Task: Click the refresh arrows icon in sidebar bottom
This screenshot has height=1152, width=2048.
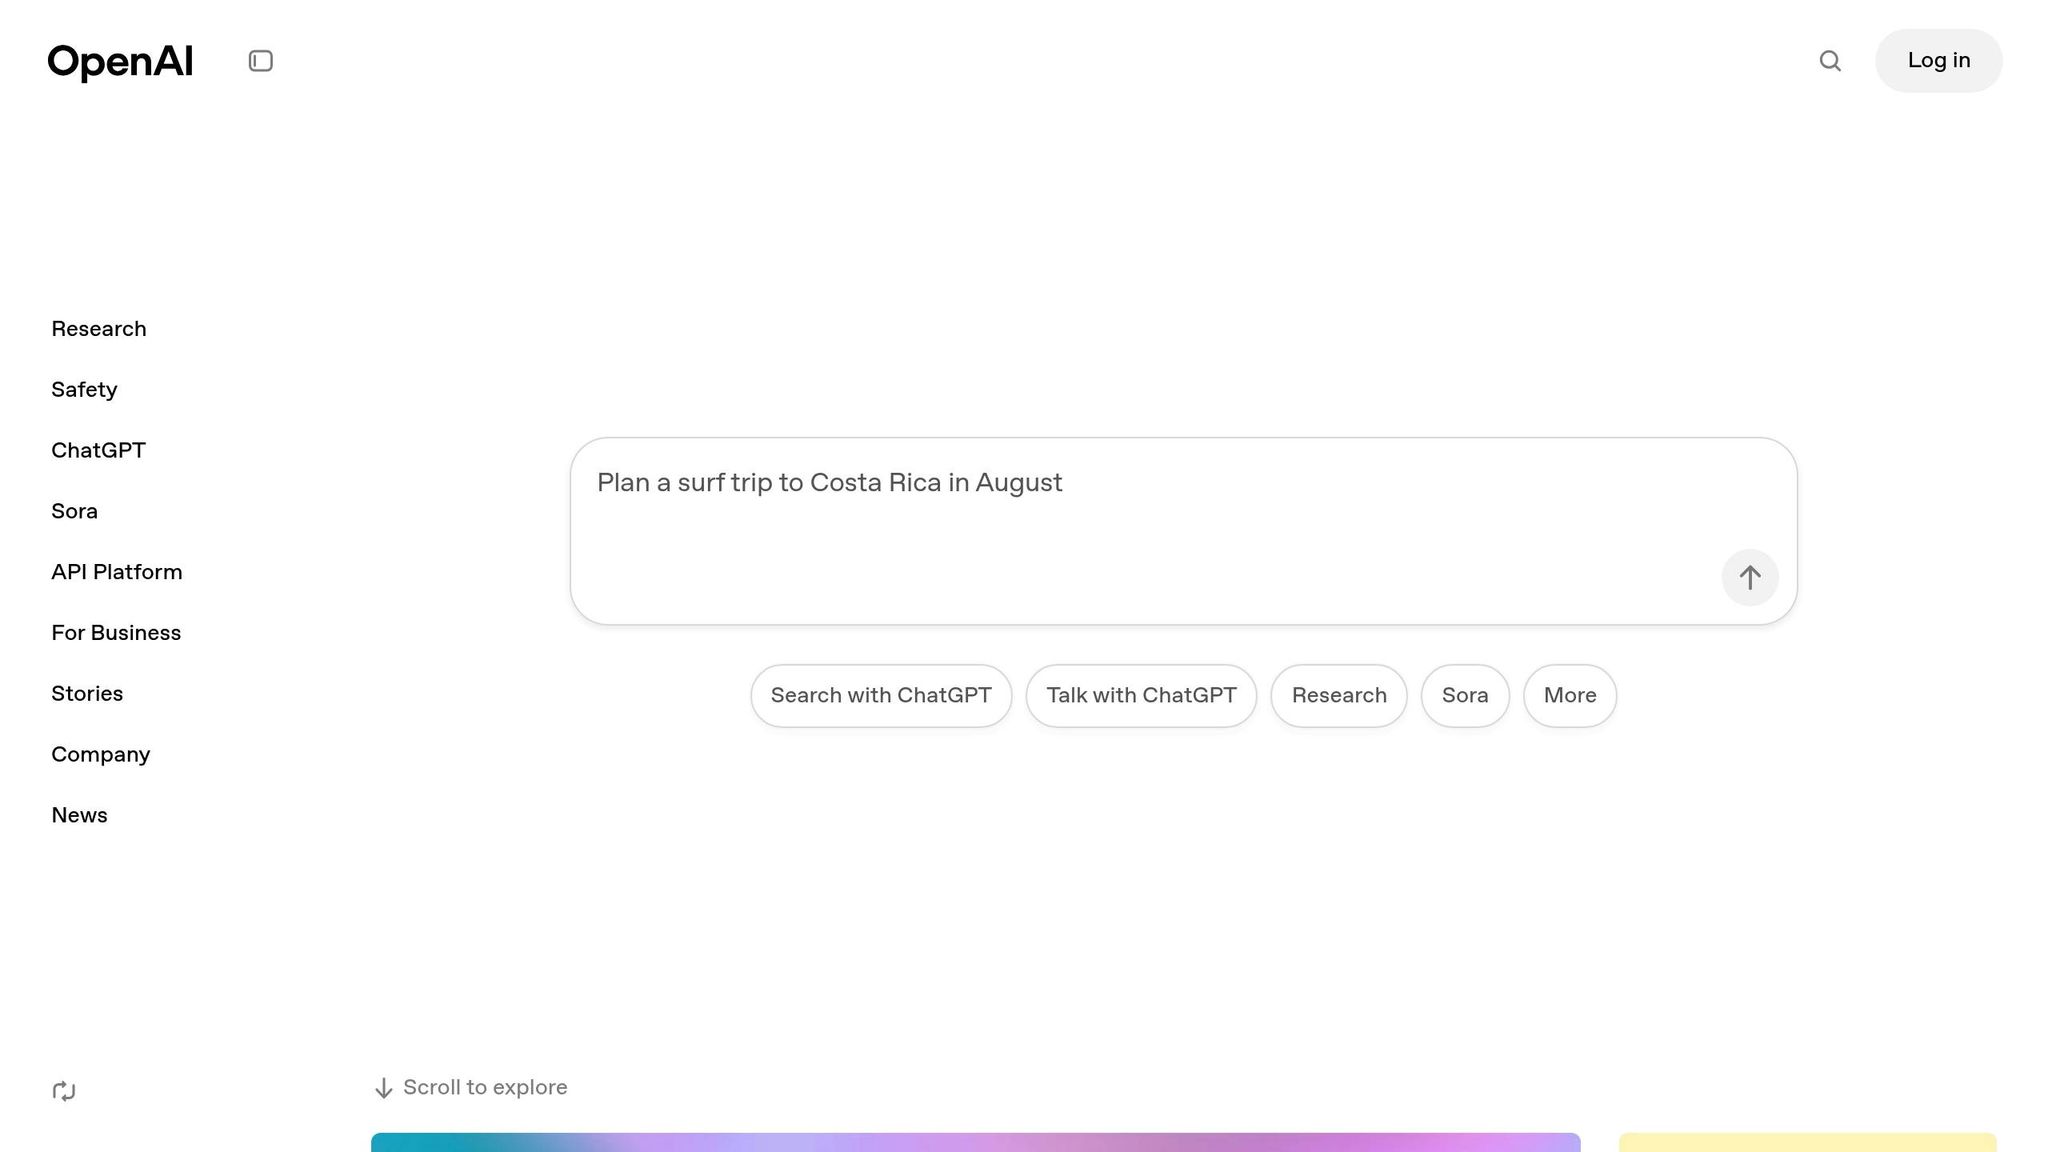Action: [64, 1091]
